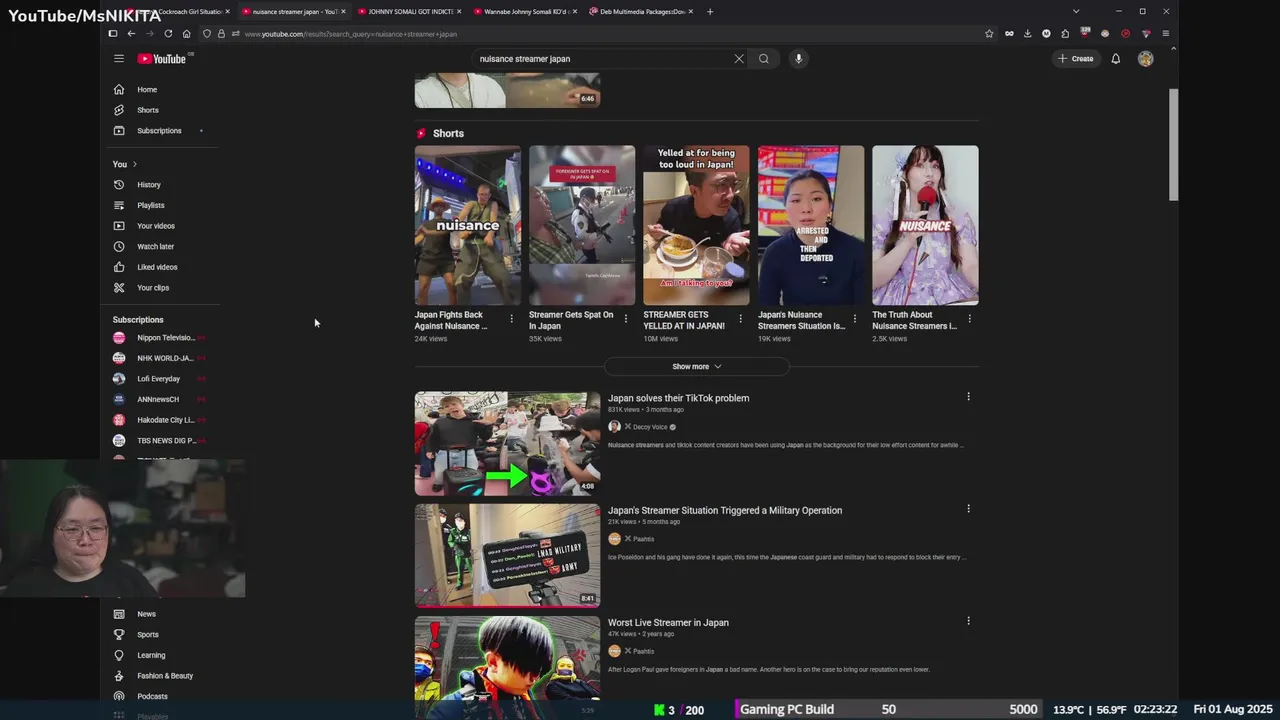Open Japan's Streamer Situation Triggered a Military Operation
This screenshot has width=1280, height=720.
pos(725,510)
